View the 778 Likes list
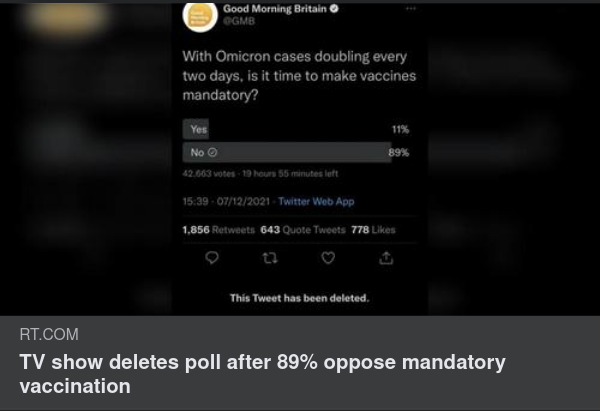This screenshot has height=411, width=600. 374,230
